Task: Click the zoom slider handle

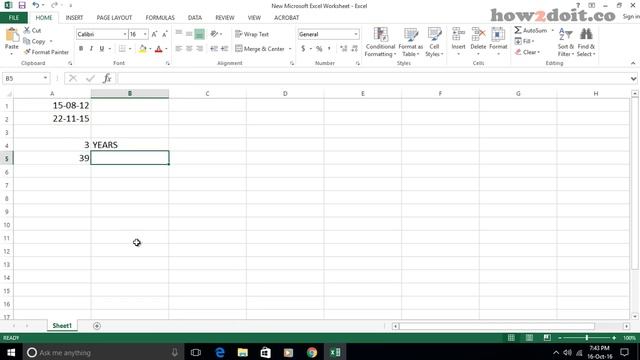Action: click(x=587, y=338)
